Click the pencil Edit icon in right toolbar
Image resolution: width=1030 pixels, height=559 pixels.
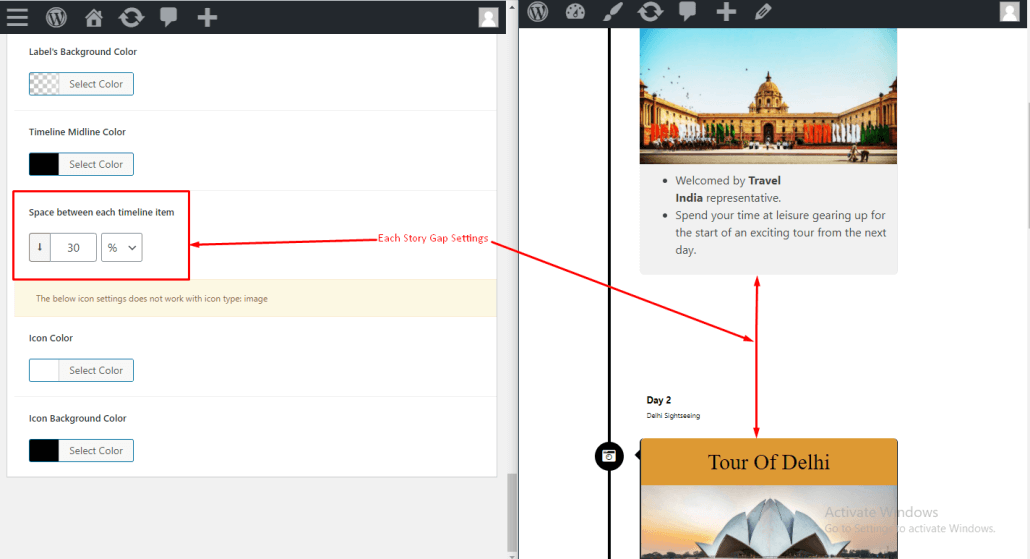pos(763,12)
